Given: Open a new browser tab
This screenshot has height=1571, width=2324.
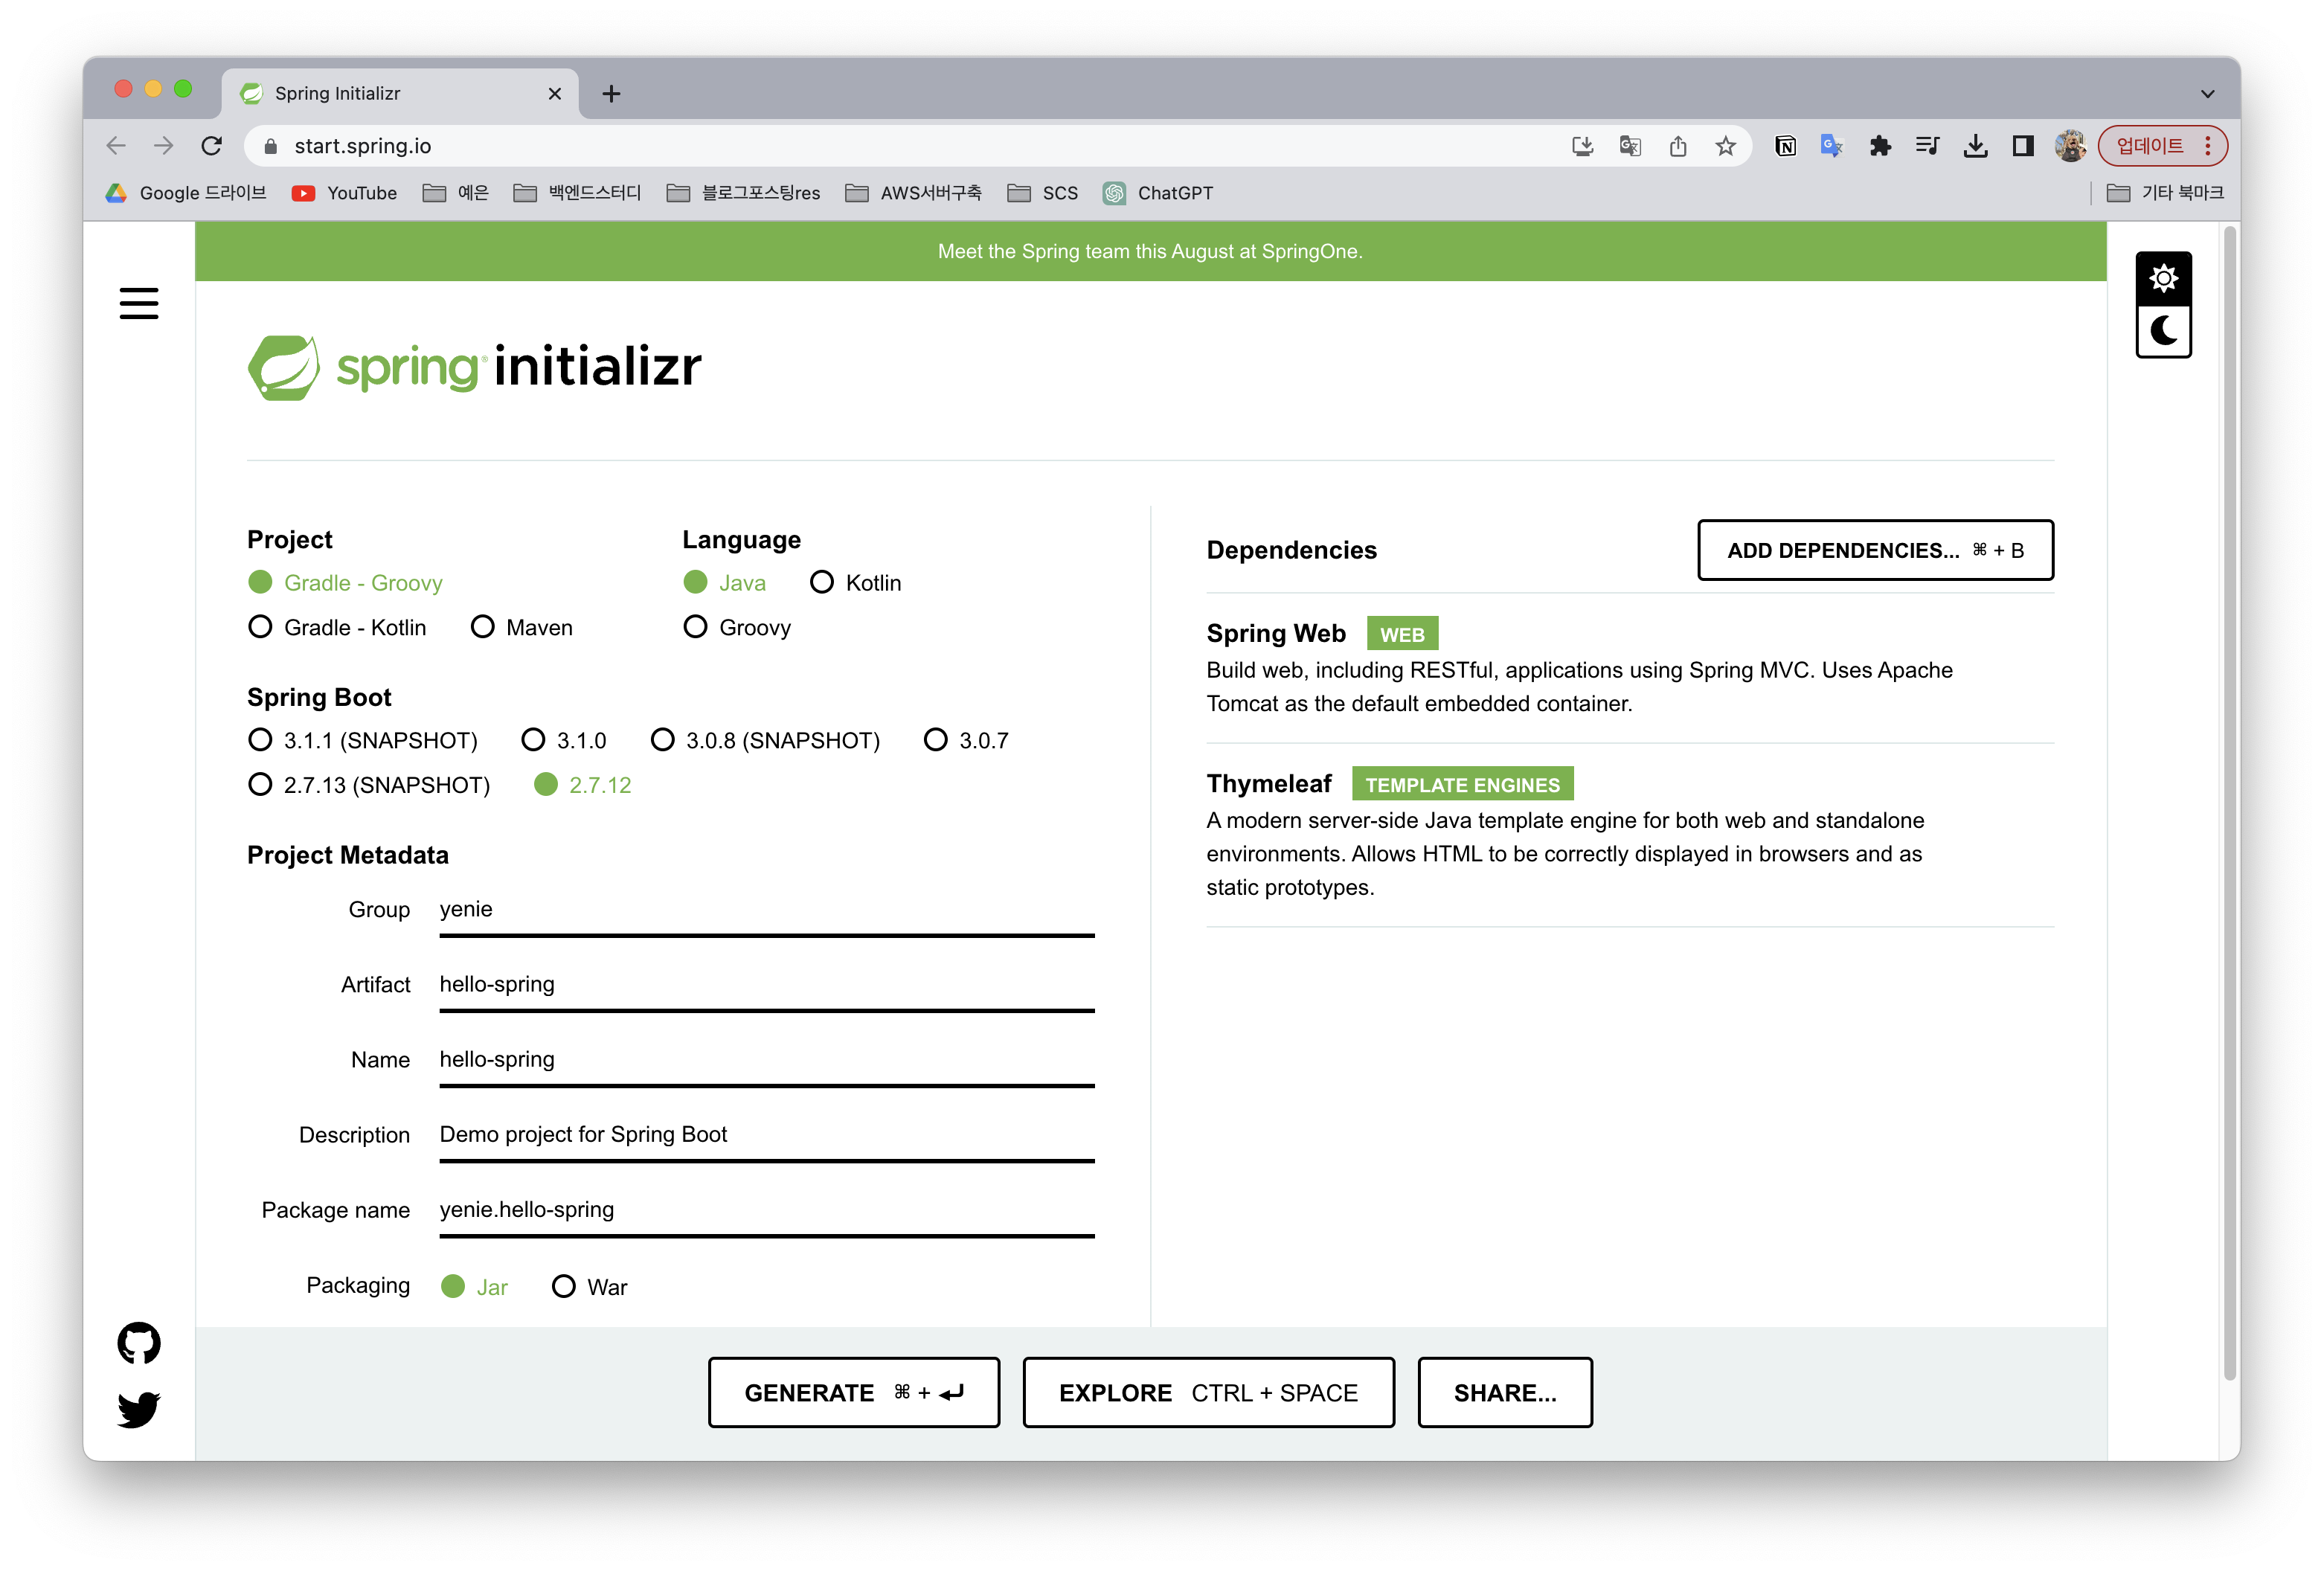Looking at the screenshot, I should pyautogui.click(x=611, y=93).
